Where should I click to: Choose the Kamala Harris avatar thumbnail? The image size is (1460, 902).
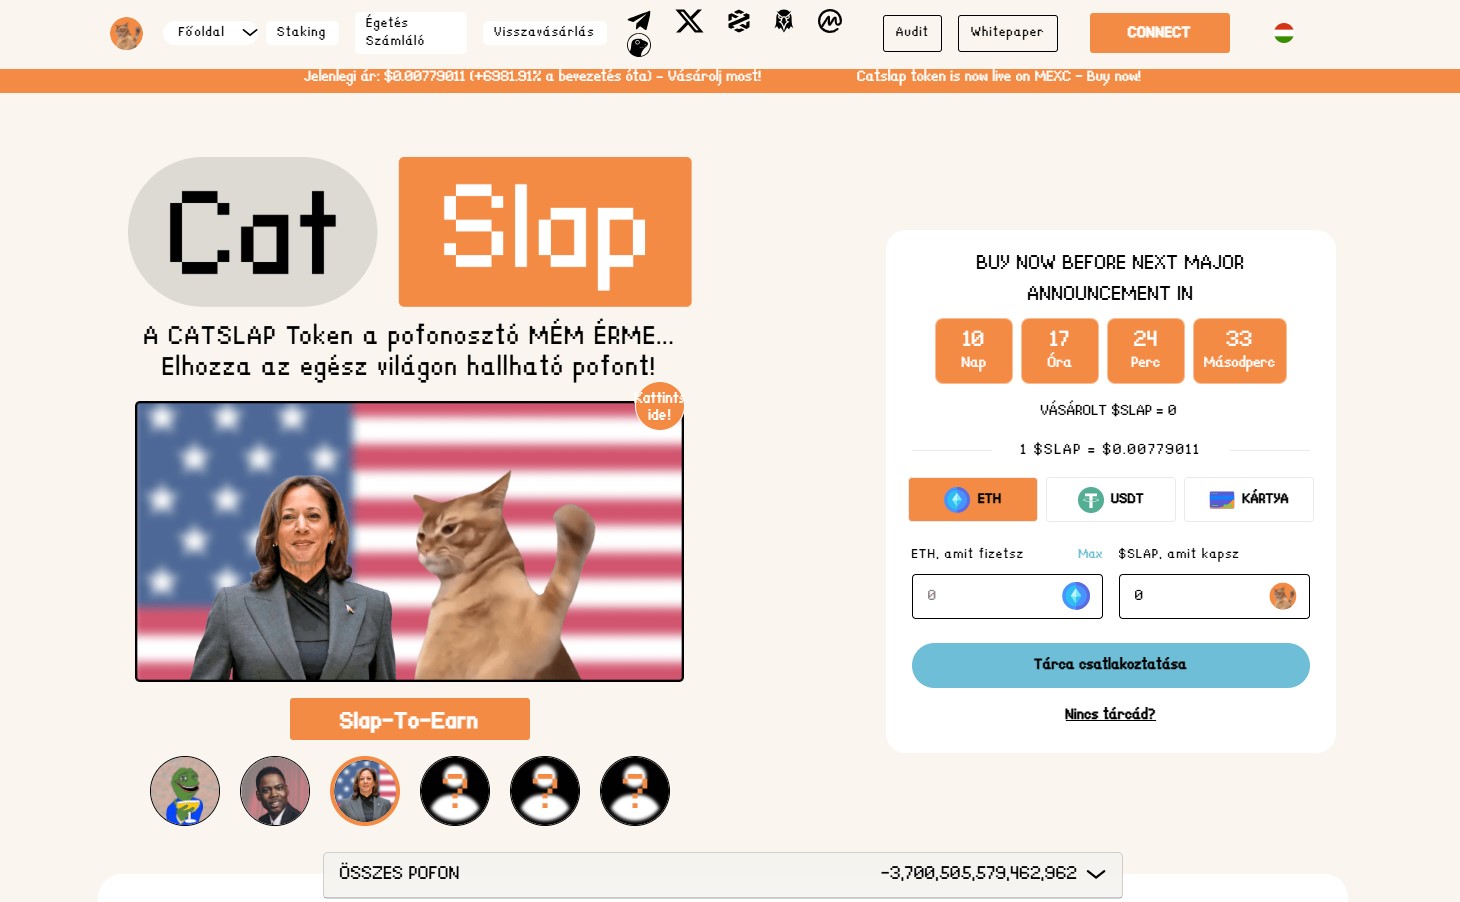coord(365,791)
